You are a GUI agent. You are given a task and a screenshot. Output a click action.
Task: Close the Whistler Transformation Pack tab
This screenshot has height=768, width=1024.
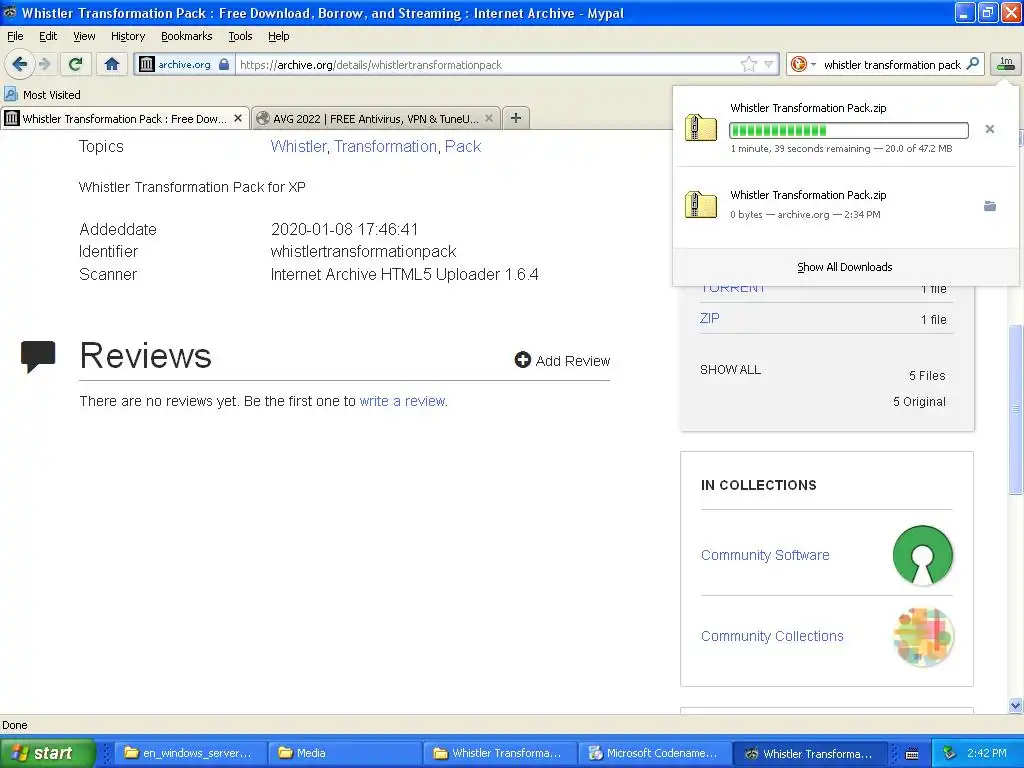(x=238, y=118)
